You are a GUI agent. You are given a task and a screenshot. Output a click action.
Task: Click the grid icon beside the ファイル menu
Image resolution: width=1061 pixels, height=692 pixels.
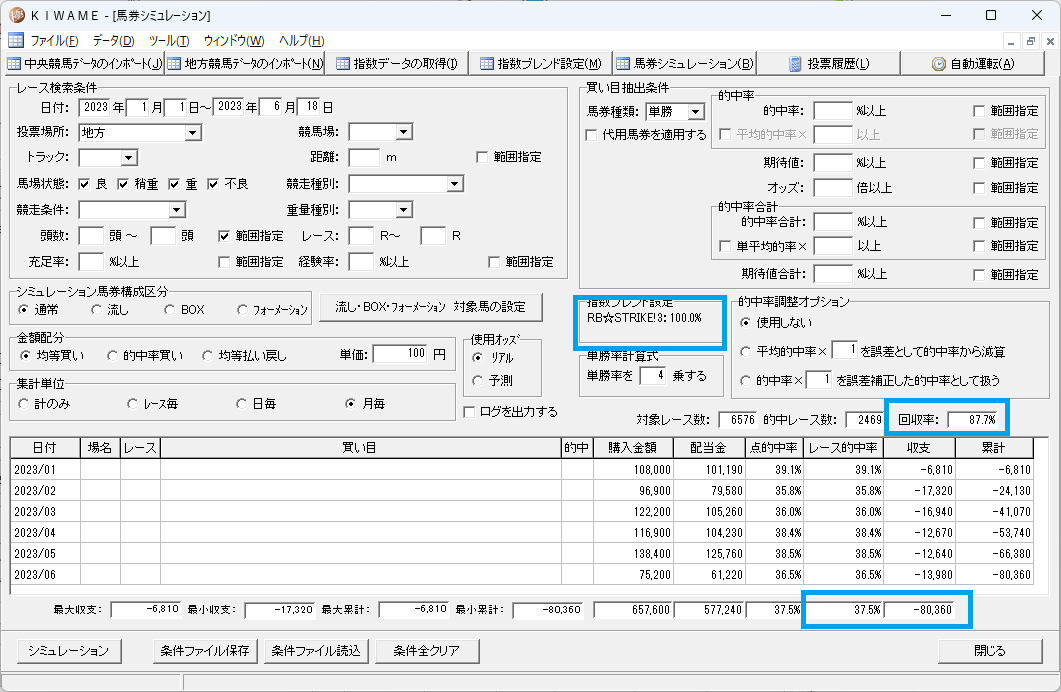coord(16,41)
